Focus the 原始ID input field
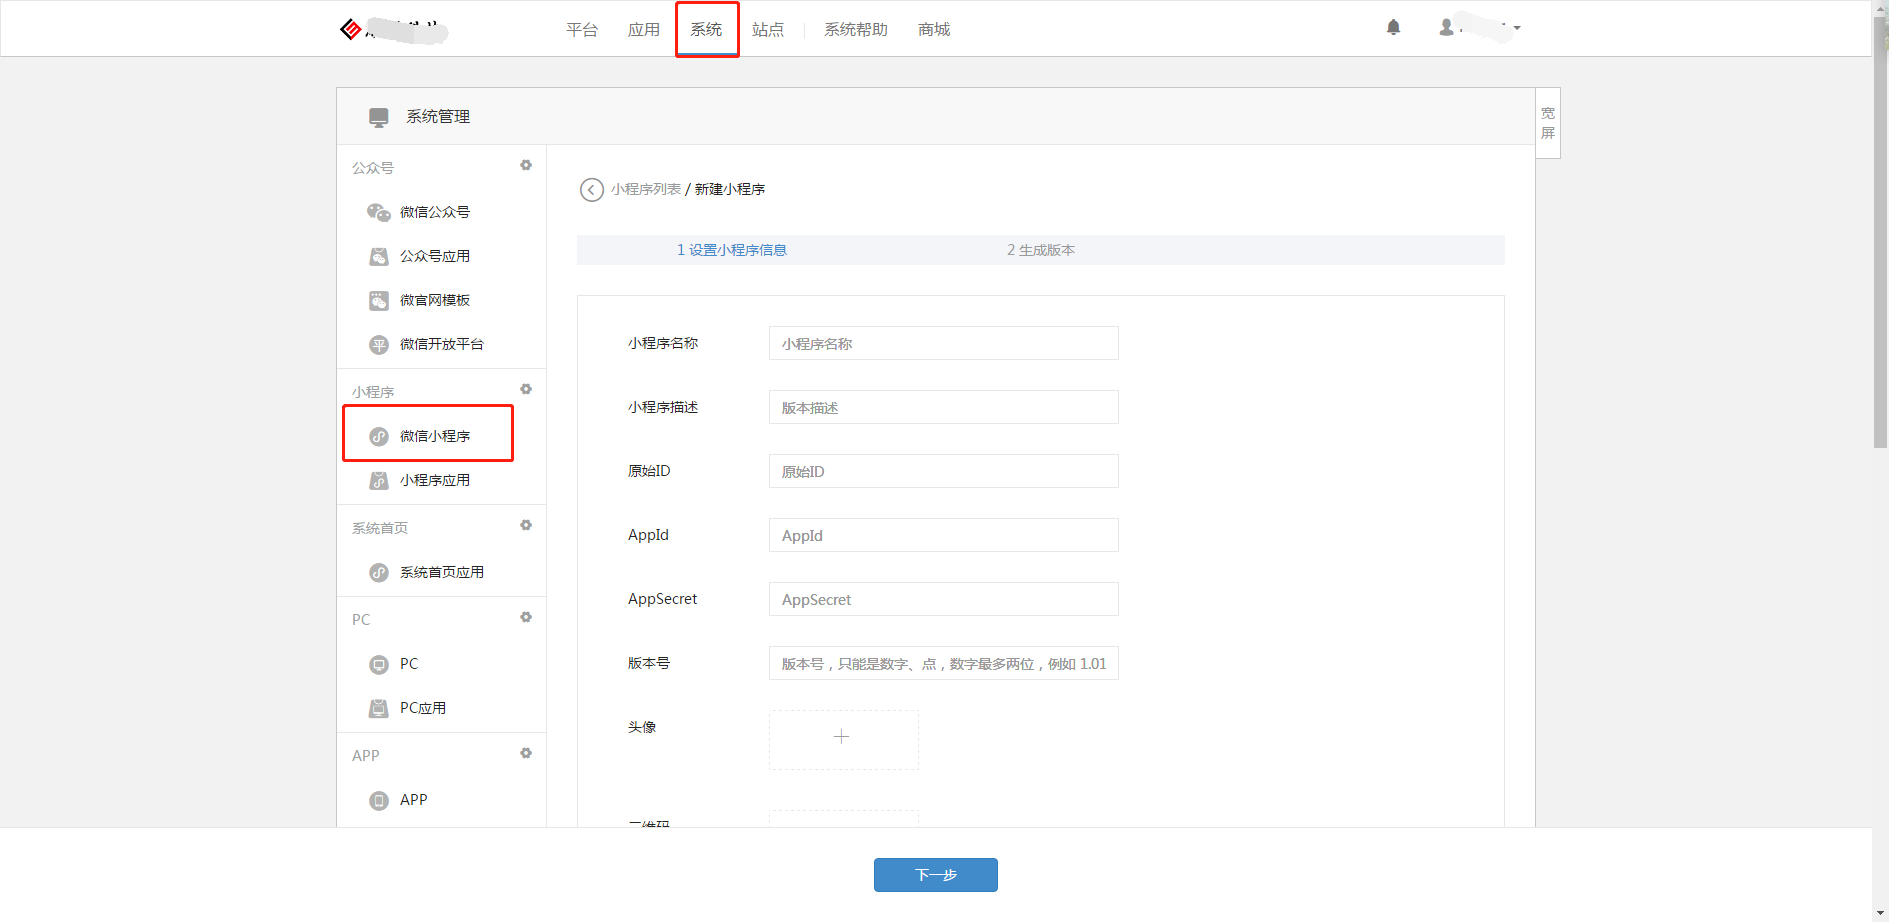Viewport: 1889px width, 922px height. pyautogui.click(x=943, y=471)
